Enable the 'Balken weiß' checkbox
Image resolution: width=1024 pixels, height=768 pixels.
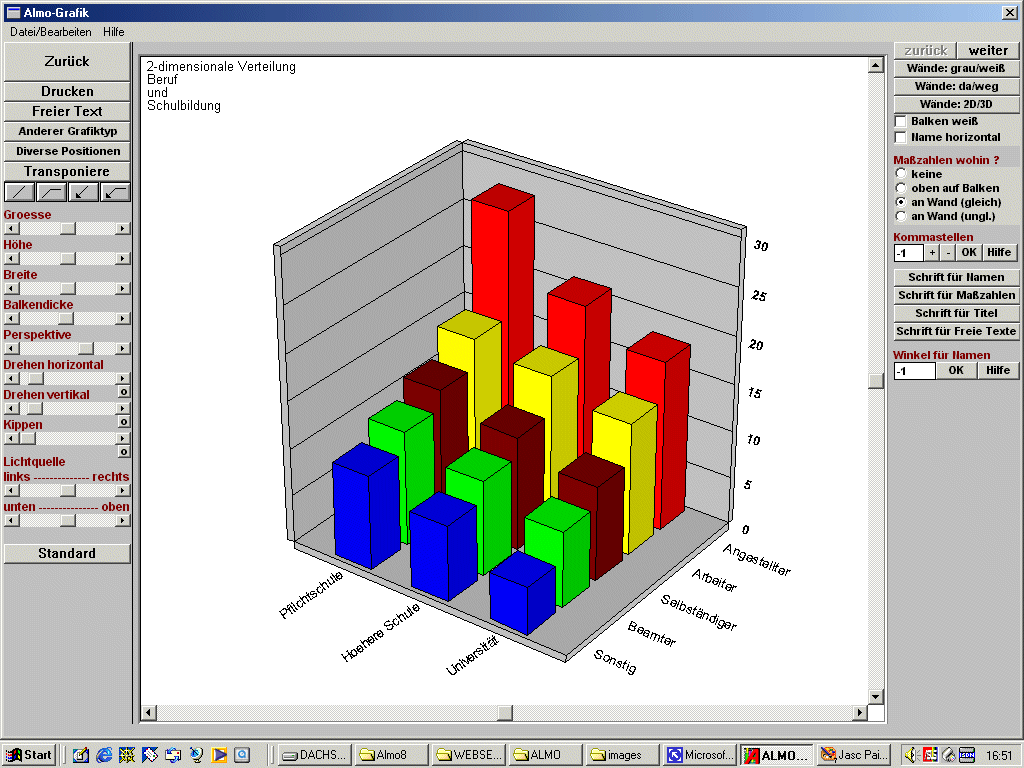(900, 121)
